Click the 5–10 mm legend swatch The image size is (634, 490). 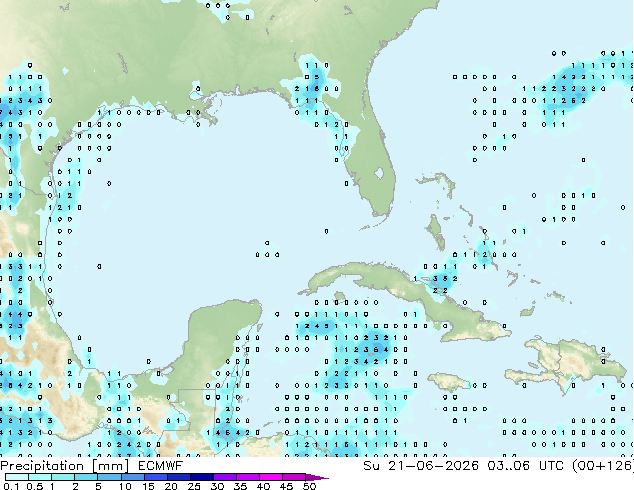[109, 477]
